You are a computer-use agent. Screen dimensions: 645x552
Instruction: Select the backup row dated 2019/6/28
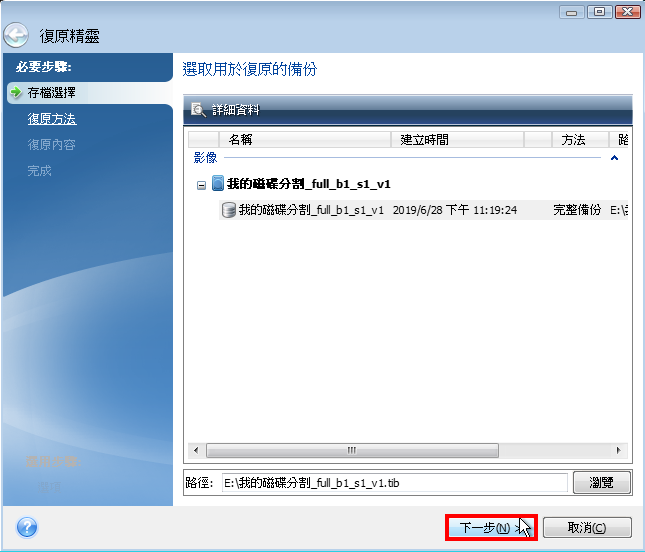click(x=420, y=210)
